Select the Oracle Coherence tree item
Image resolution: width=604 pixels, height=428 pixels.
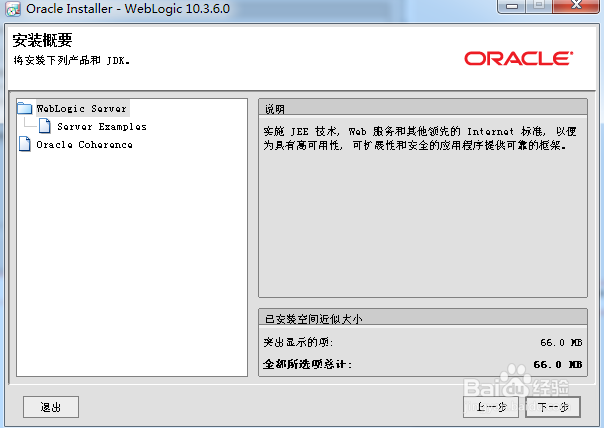click(x=84, y=144)
